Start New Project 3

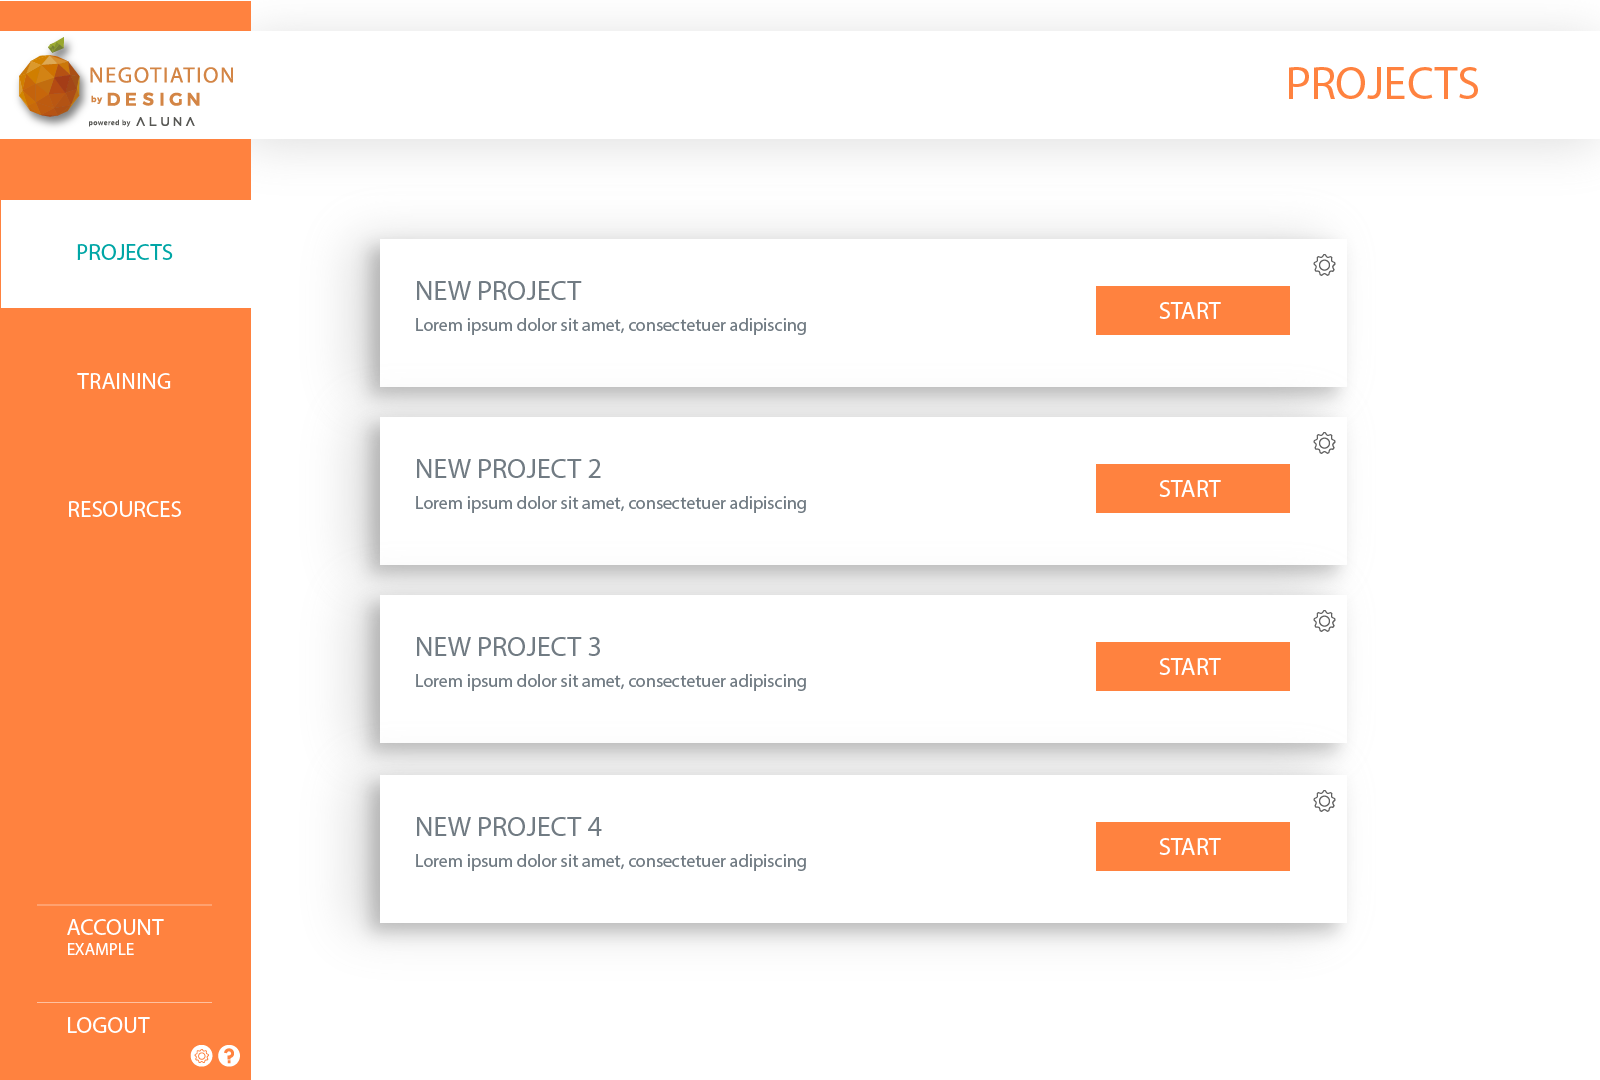1193,667
